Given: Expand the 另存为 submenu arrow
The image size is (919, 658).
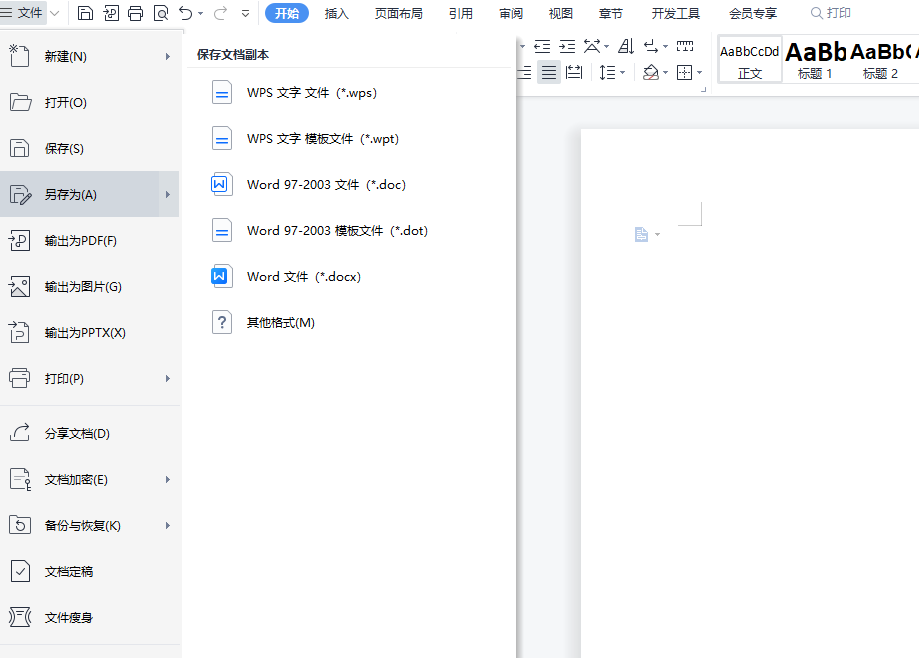Looking at the screenshot, I should (x=168, y=195).
